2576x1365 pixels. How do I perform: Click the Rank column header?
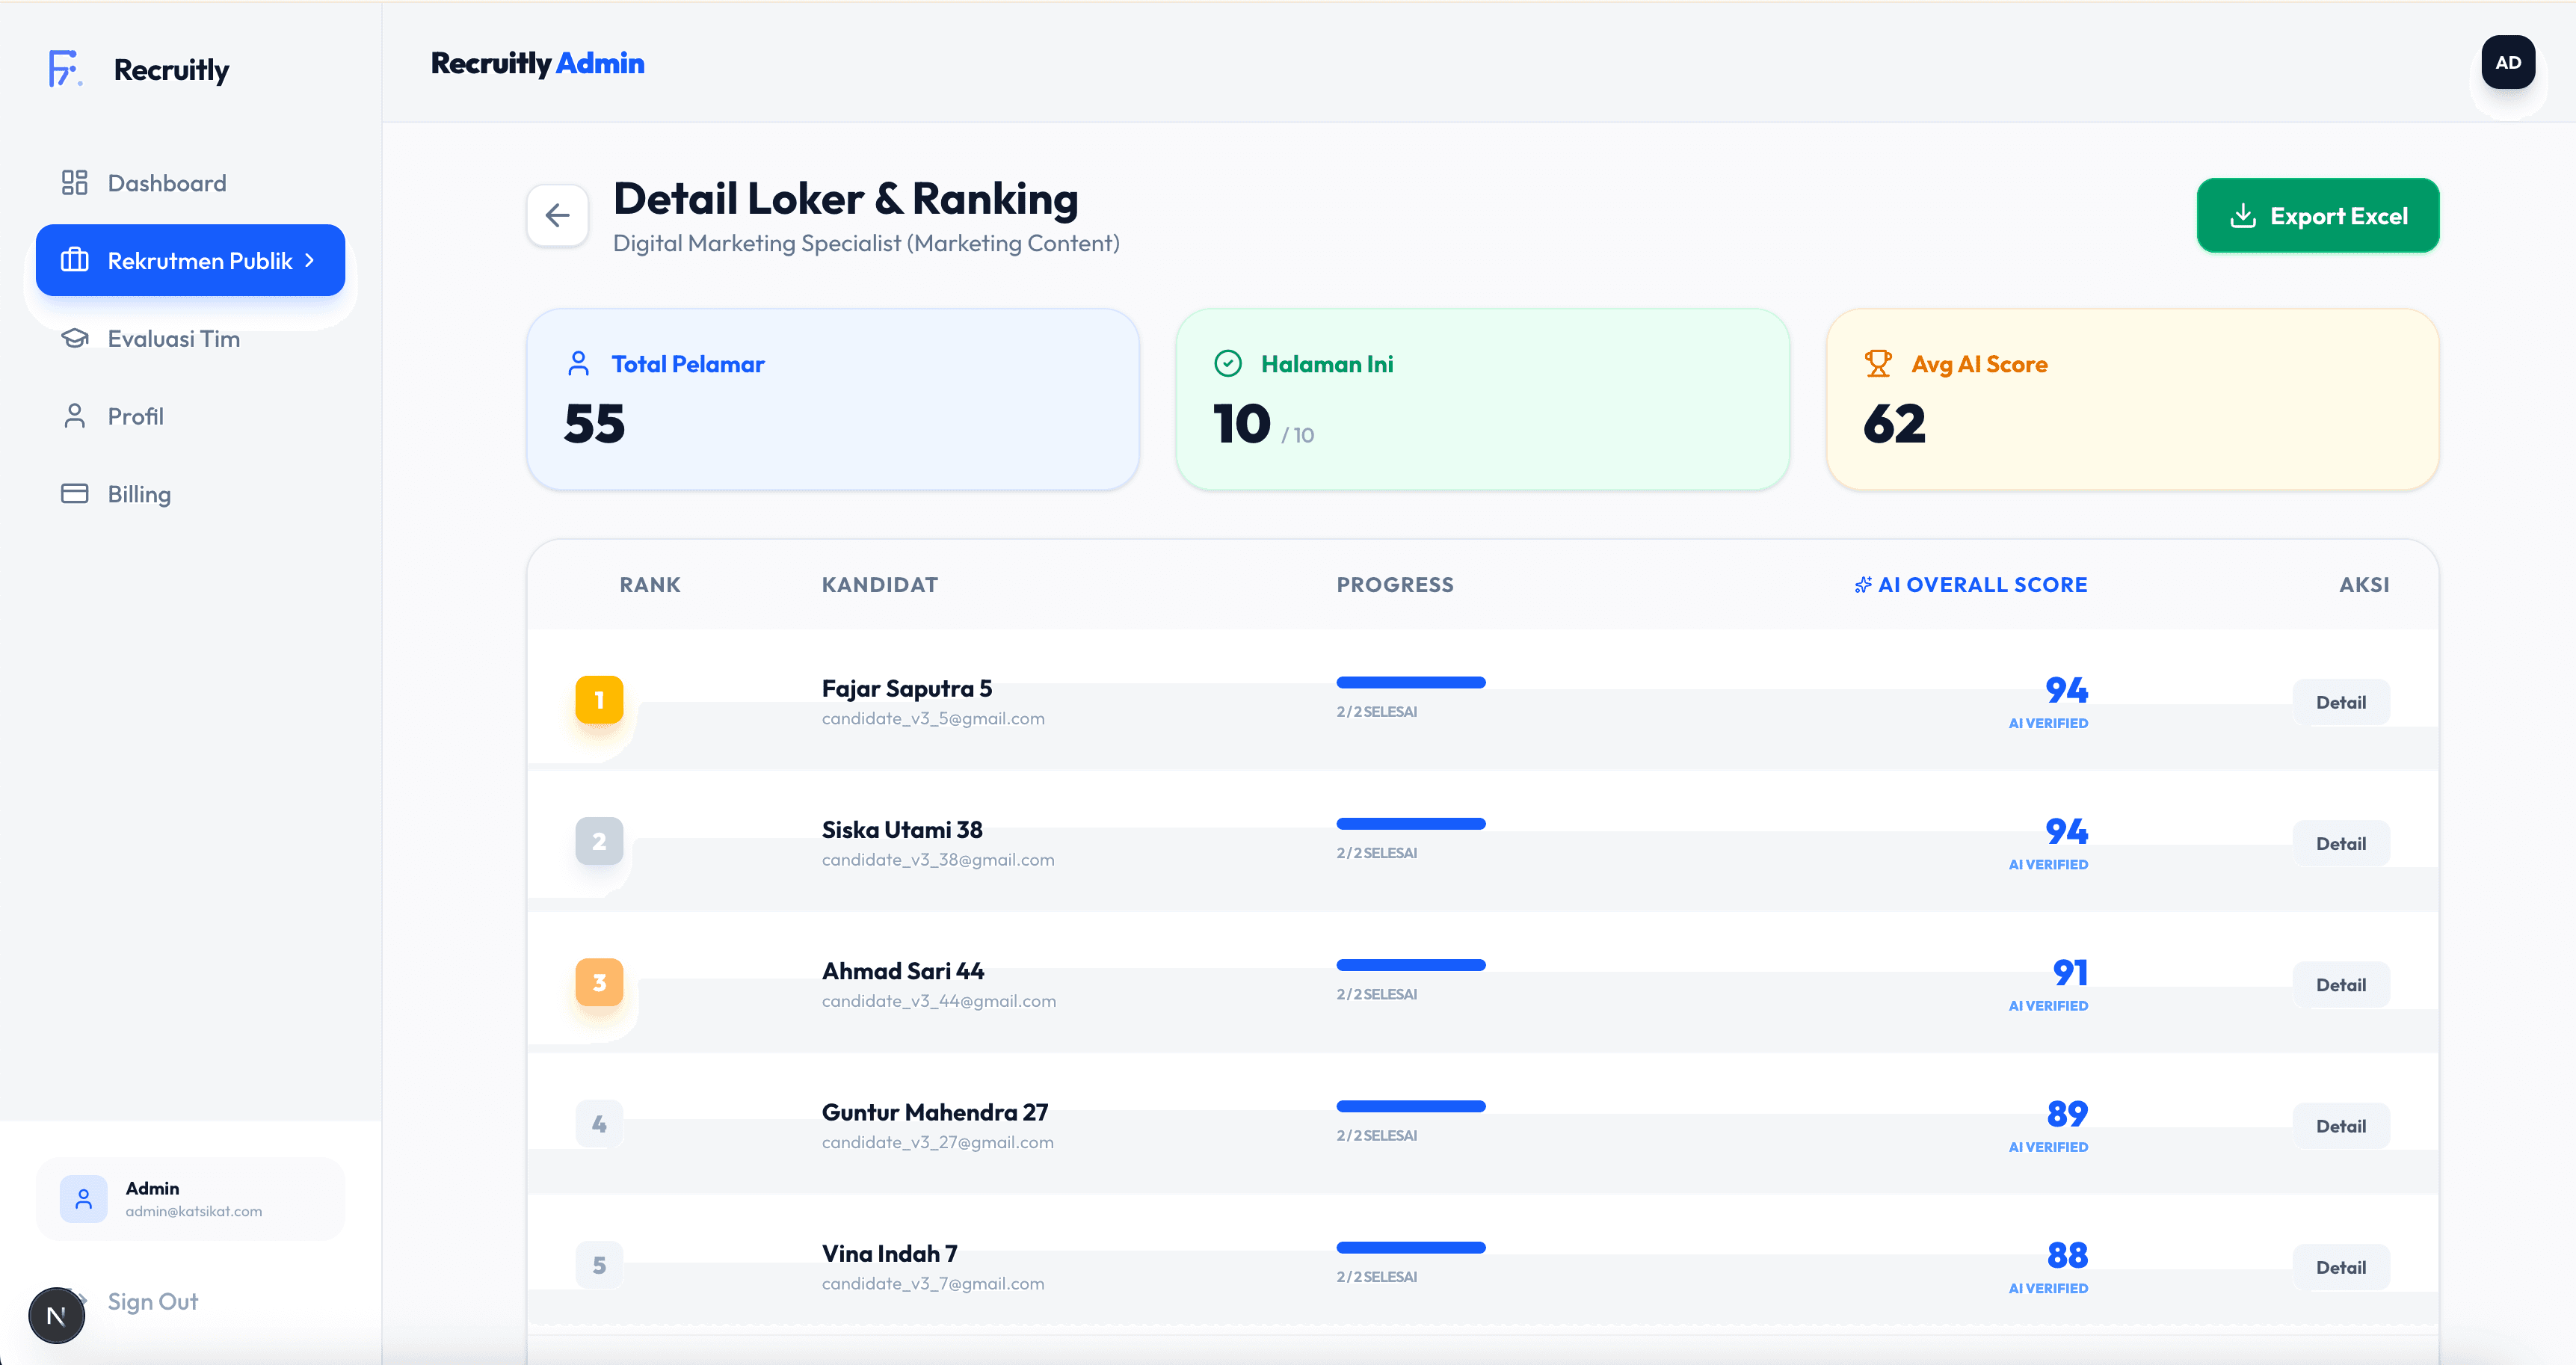click(x=649, y=585)
